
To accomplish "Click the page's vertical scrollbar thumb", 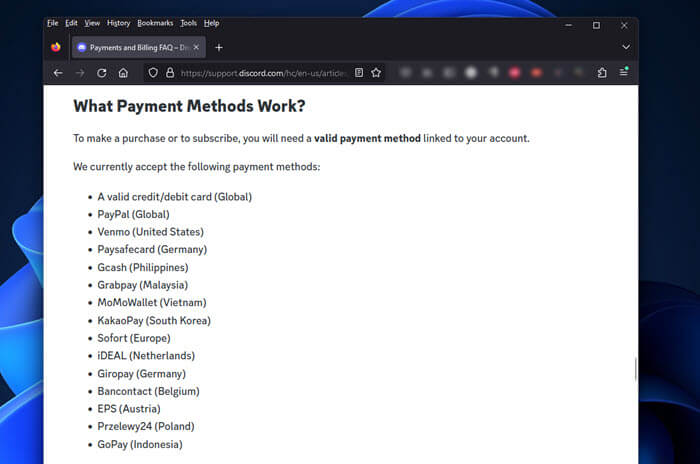I will pos(636,369).
